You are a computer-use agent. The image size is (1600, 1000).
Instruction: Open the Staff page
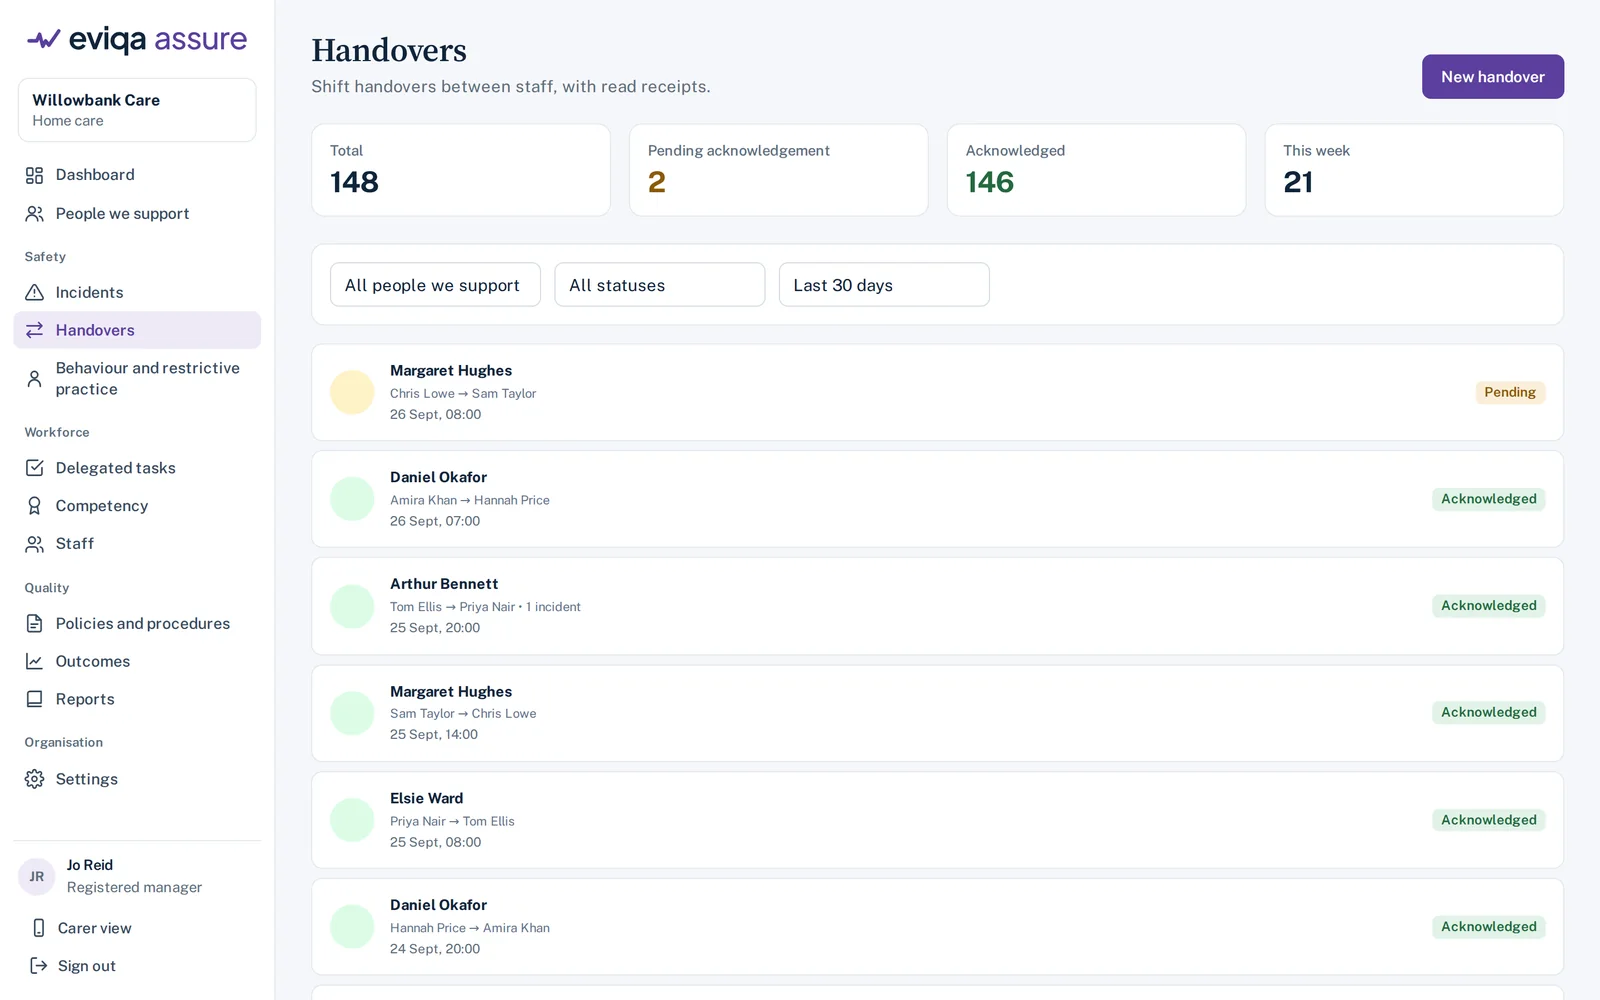click(x=137, y=544)
